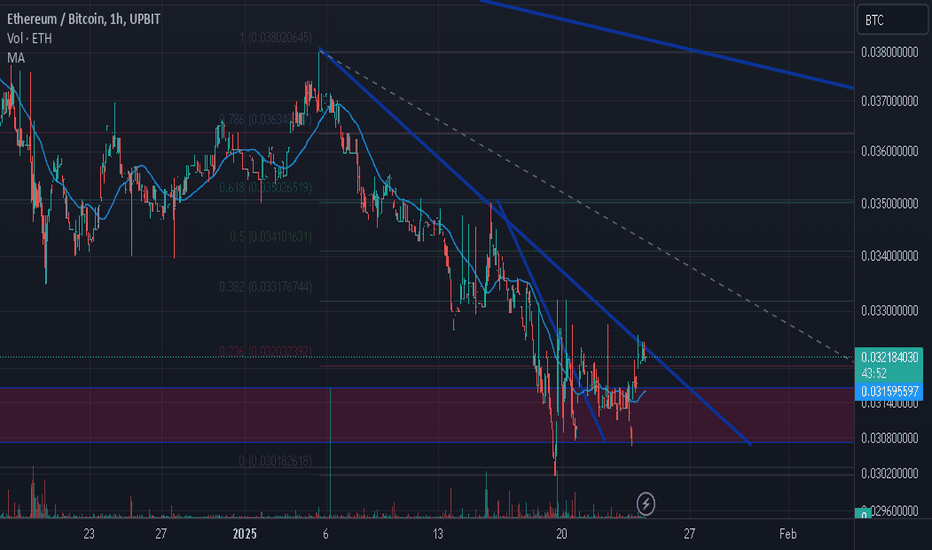
Task: Click the Fibonacci label 0 (0.030182618)
Action: point(275,461)
